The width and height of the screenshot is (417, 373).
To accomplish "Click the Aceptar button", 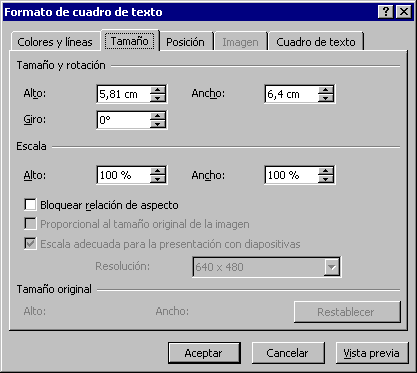I will 204,353.
